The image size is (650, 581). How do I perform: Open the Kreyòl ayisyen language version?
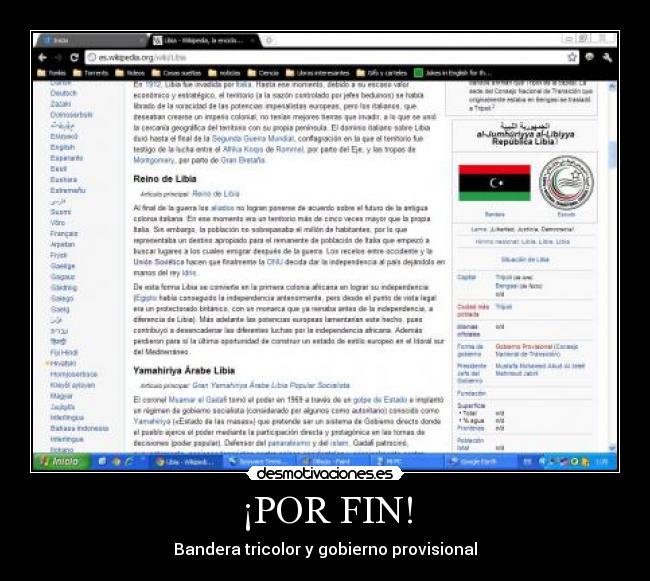[73, 385]
